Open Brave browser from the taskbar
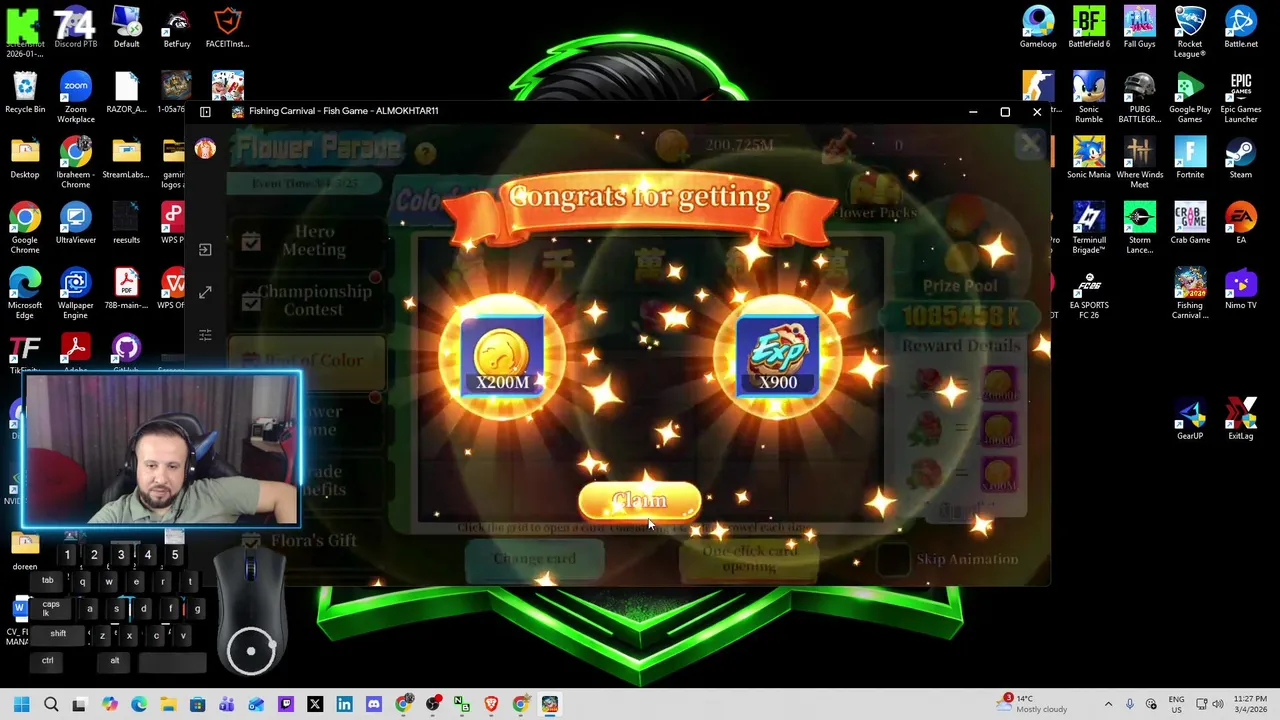This screenshot has width=1280, height=720. [x=491, y=704]
